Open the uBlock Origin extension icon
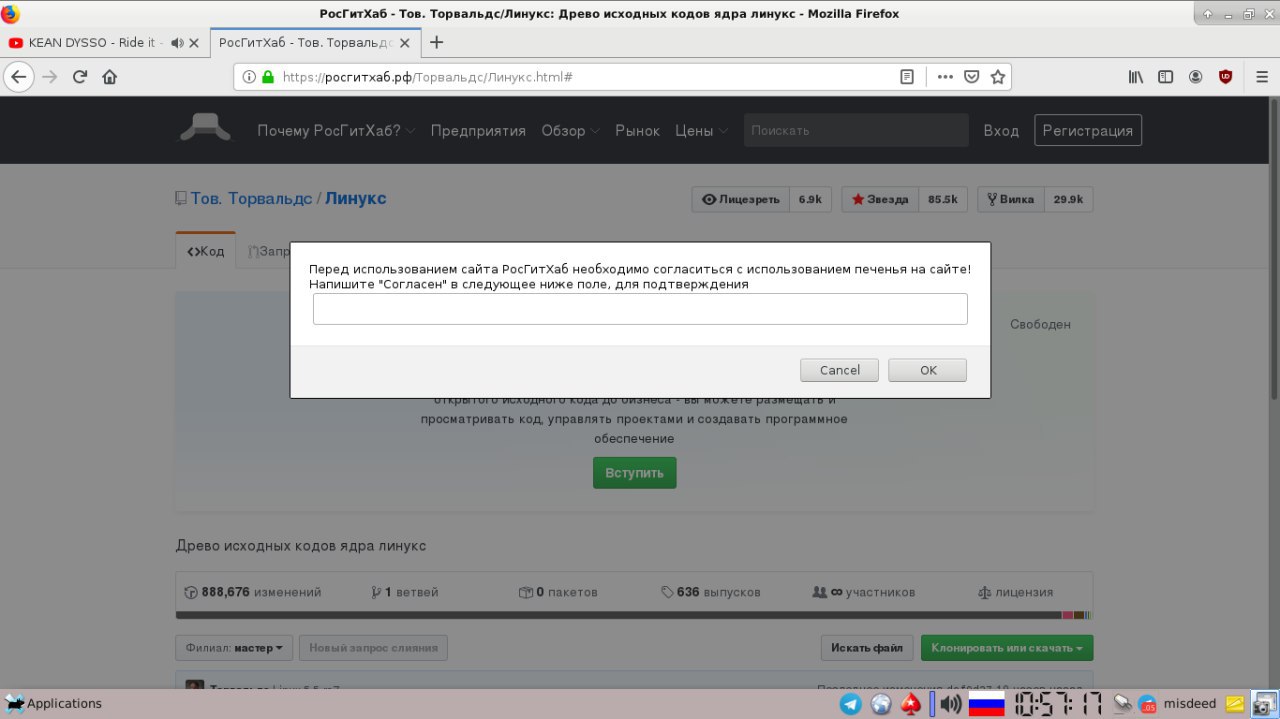Viewport: 1280px width, 719px height. click(1225, 77)
